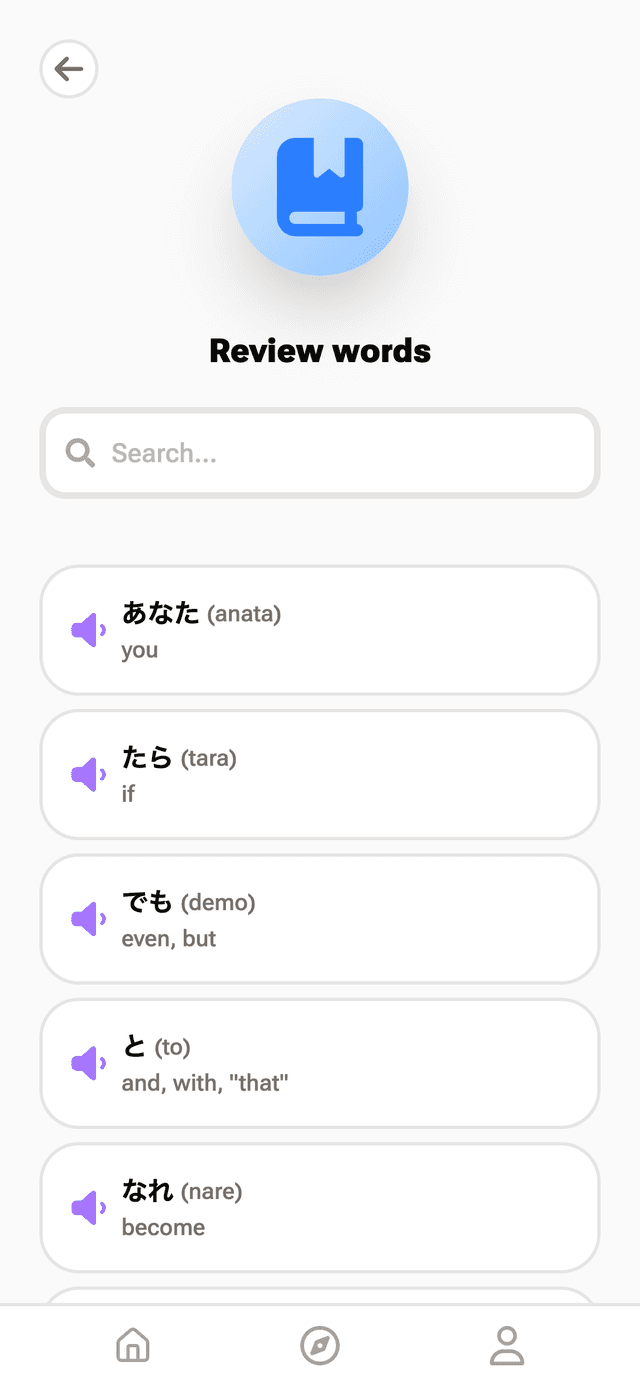Open the でも 'even, but' card
The width and height of the screenshot is (640, 1385).
click(x=400, y=919)
